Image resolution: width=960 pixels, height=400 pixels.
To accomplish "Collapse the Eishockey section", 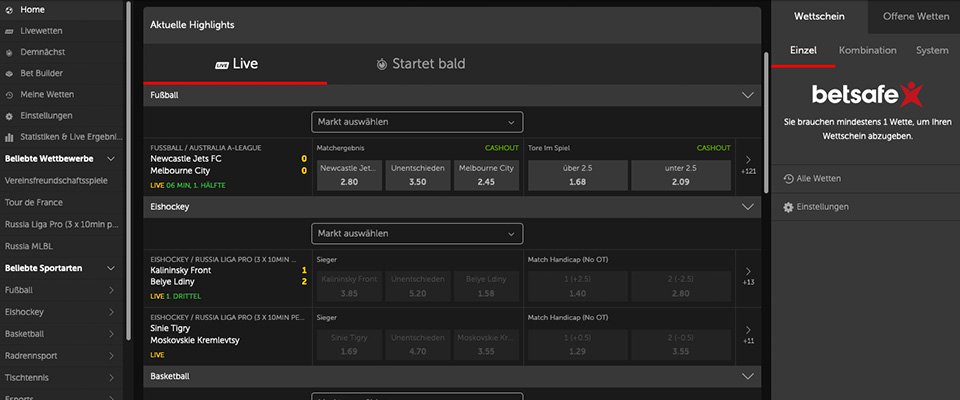I will coord(748,207).
